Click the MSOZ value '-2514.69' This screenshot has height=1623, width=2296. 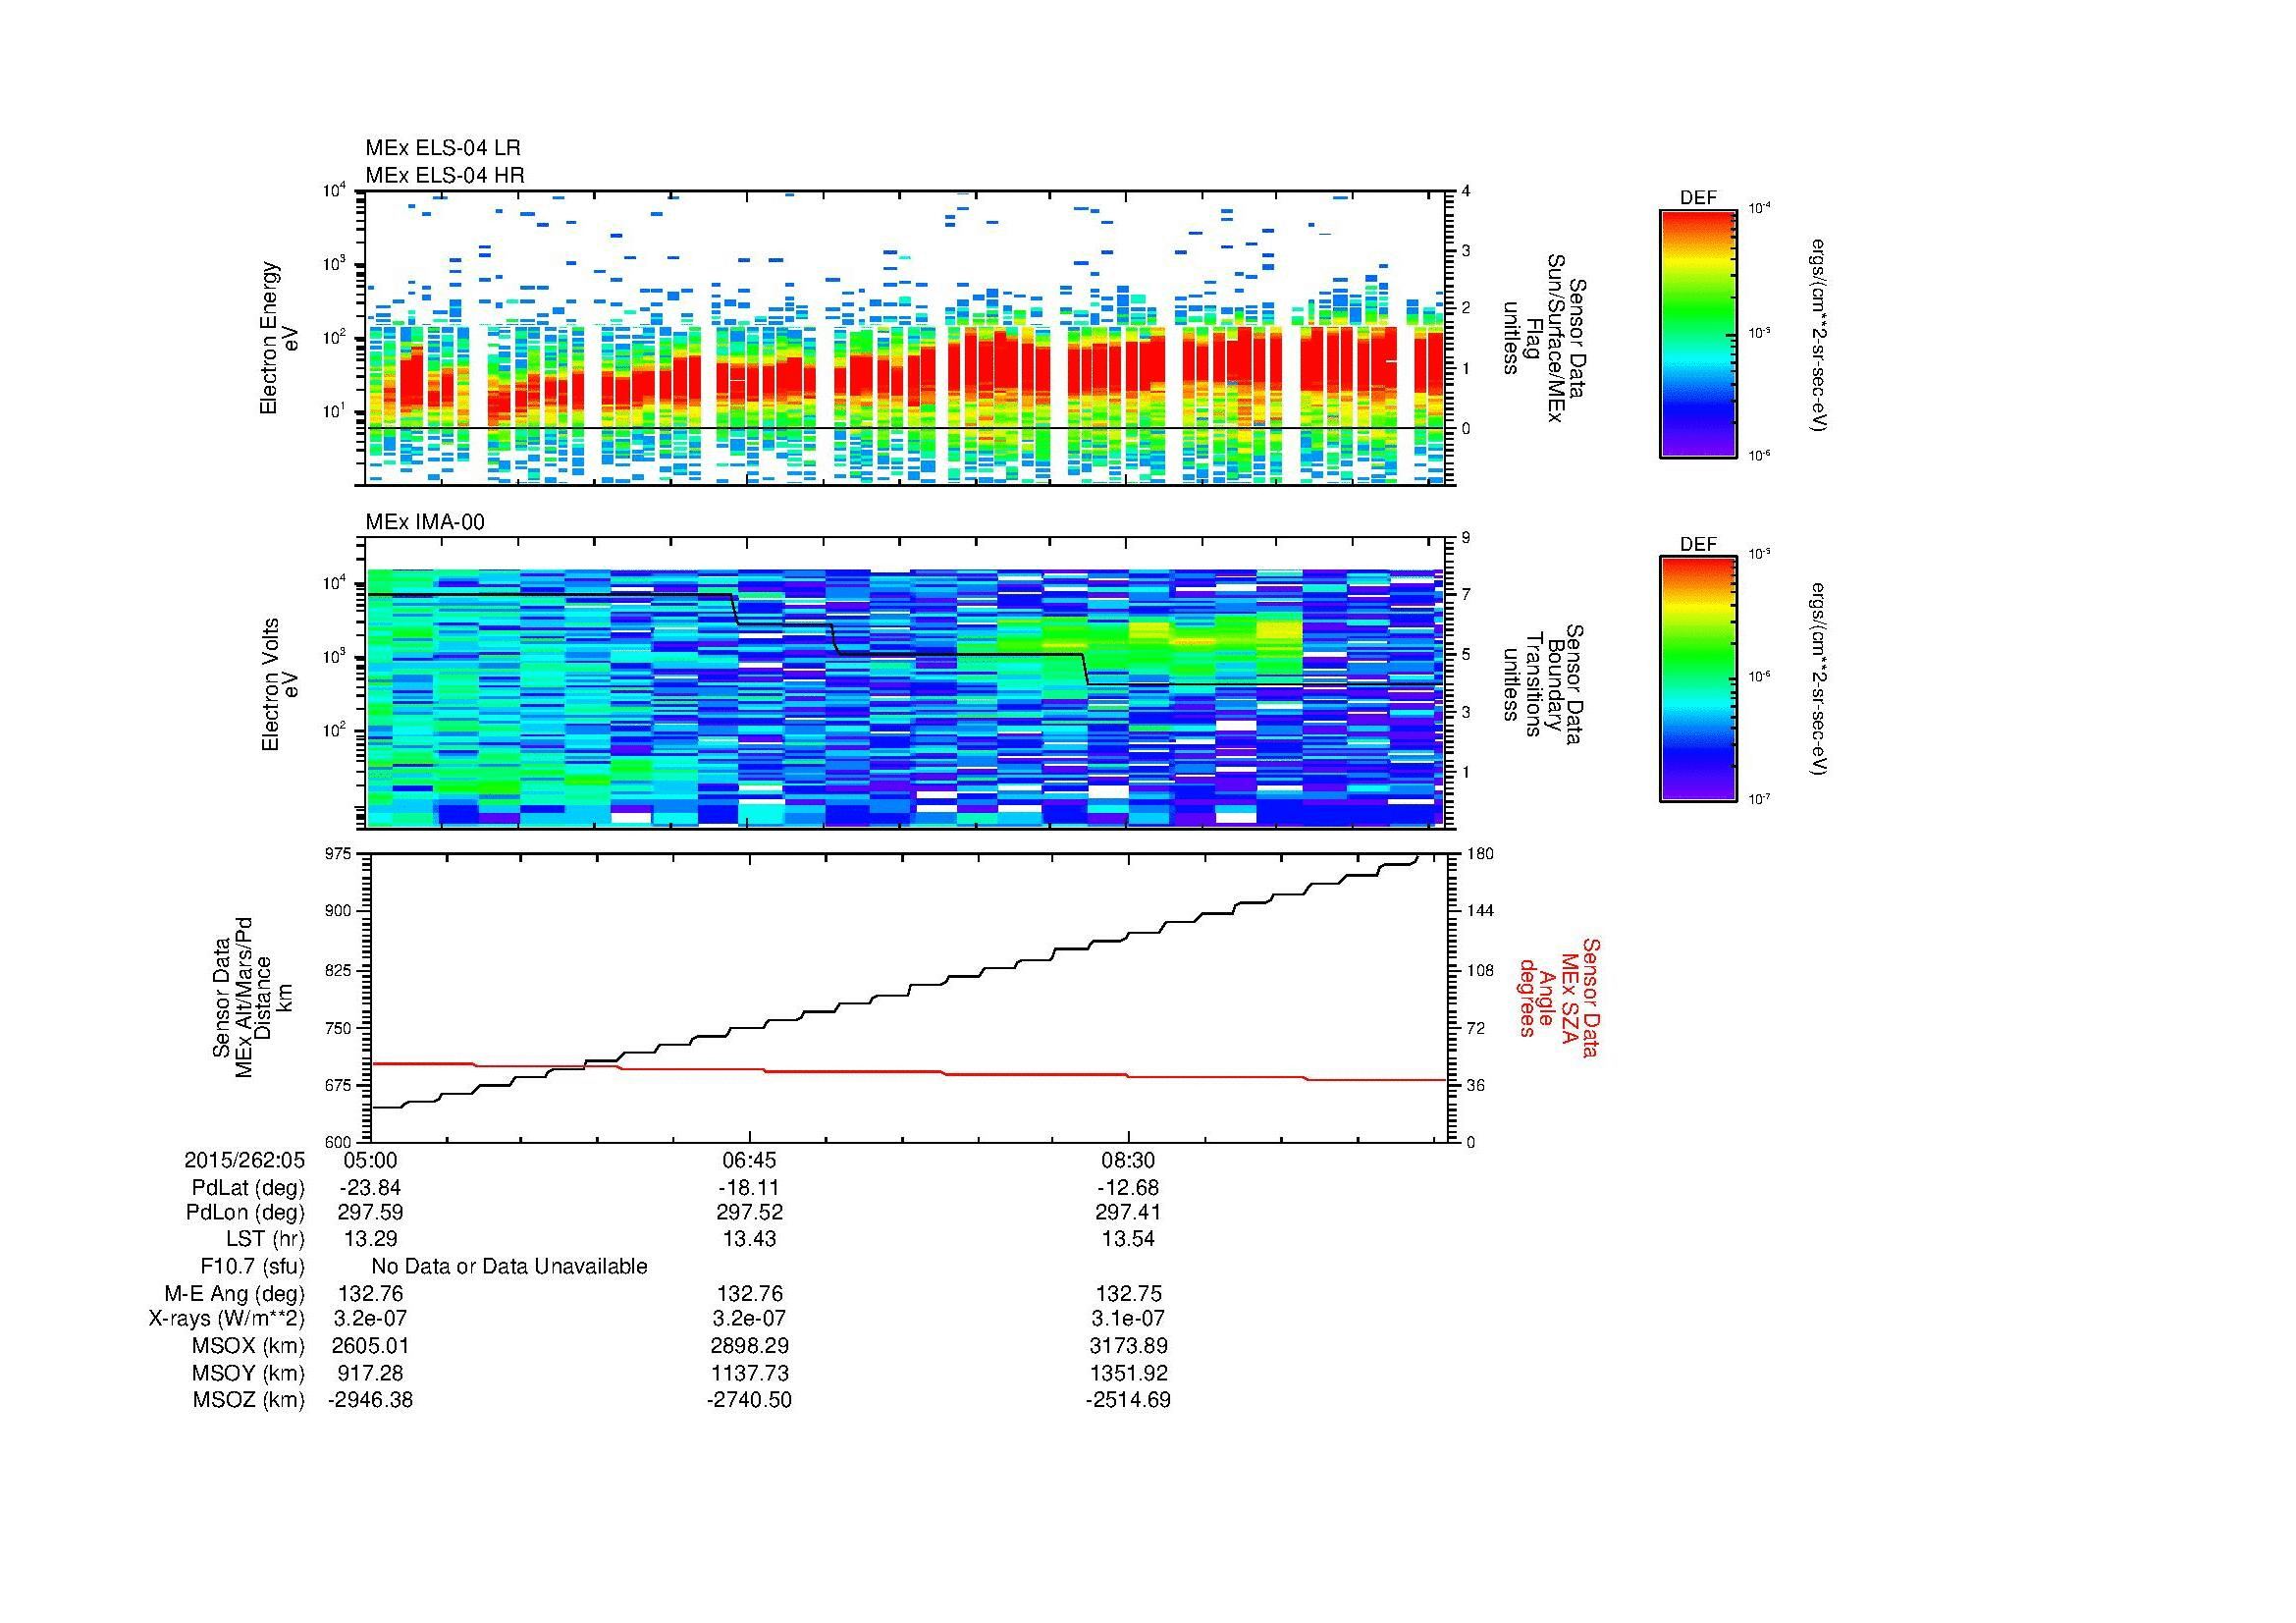coord(1128,1400)
